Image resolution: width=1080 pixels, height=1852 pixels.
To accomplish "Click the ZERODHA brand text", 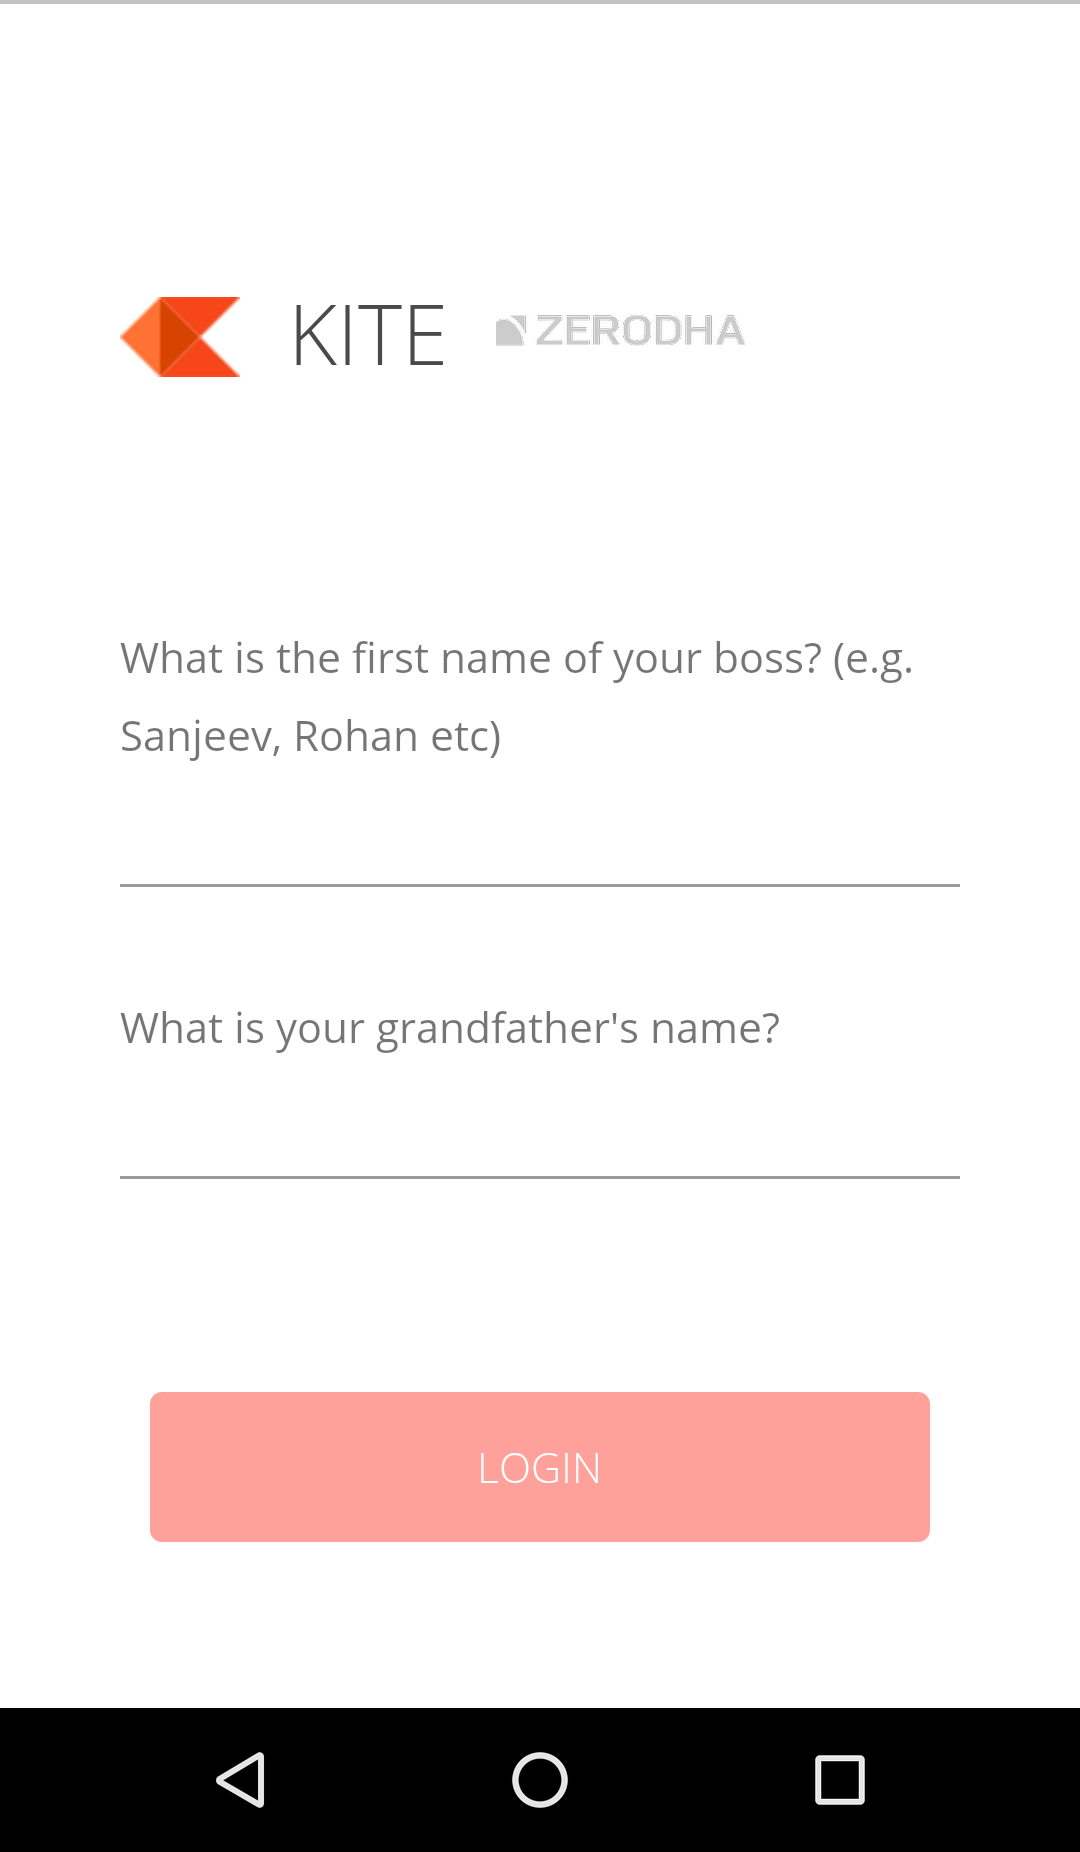I will (640, 331).
